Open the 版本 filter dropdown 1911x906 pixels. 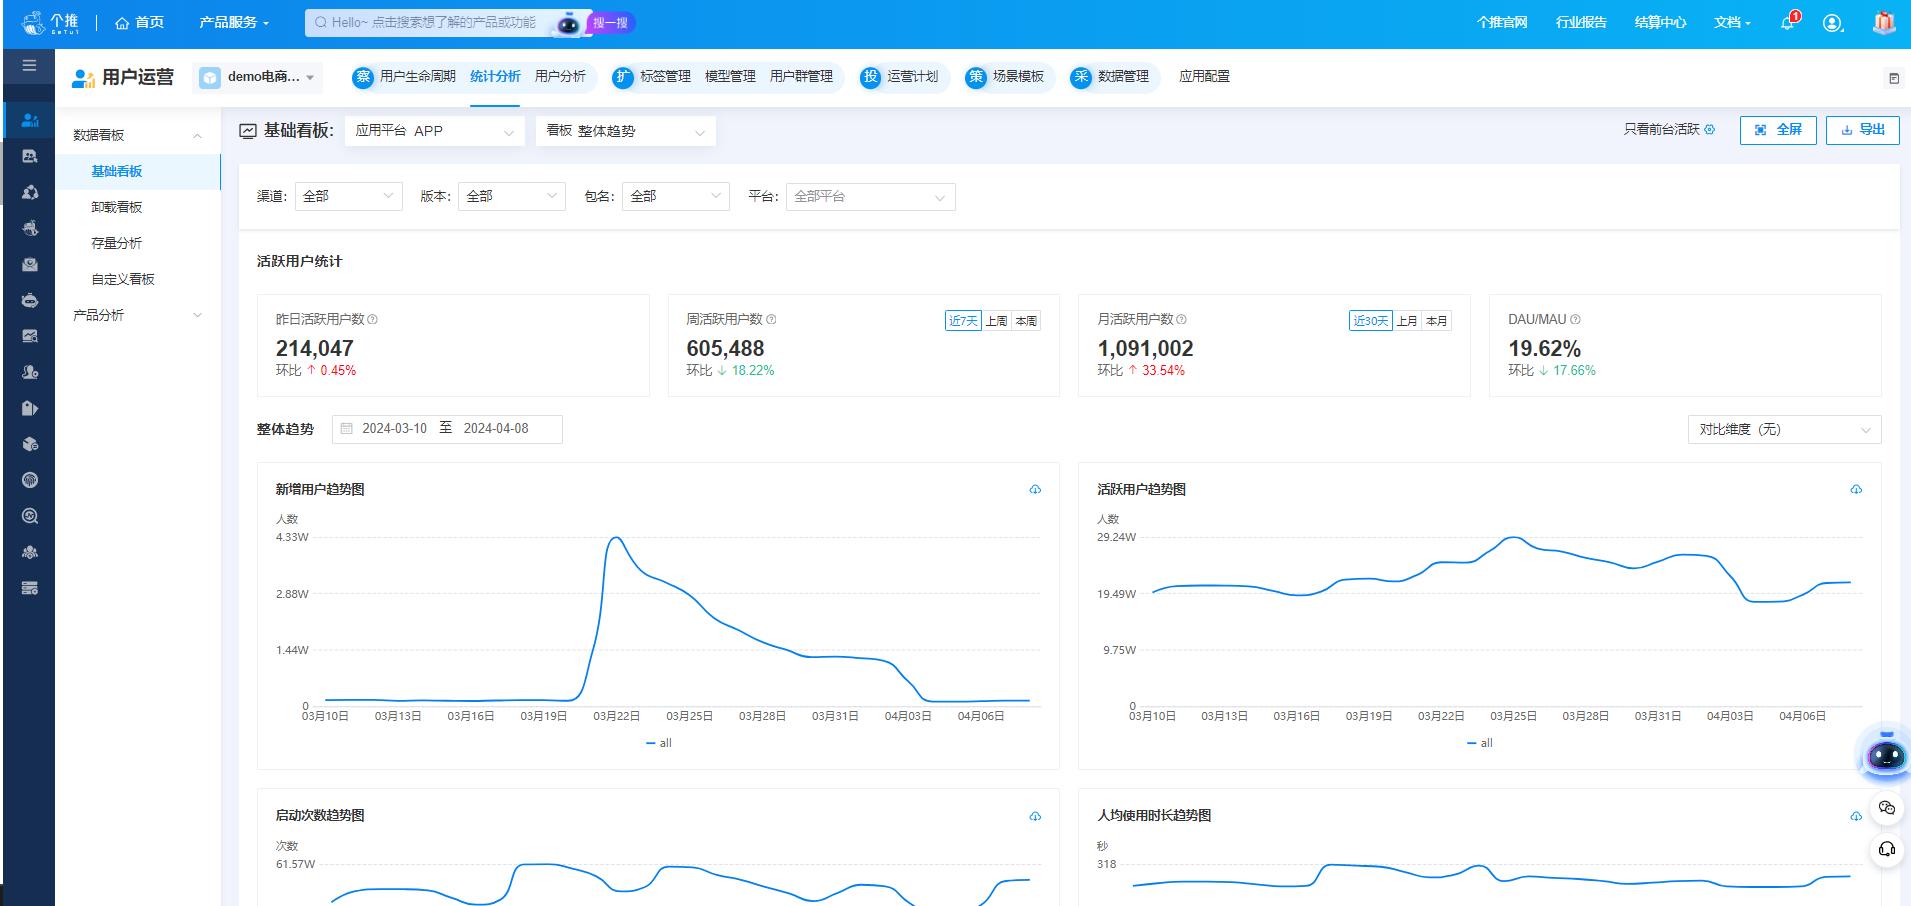click(x=512, y=197)
